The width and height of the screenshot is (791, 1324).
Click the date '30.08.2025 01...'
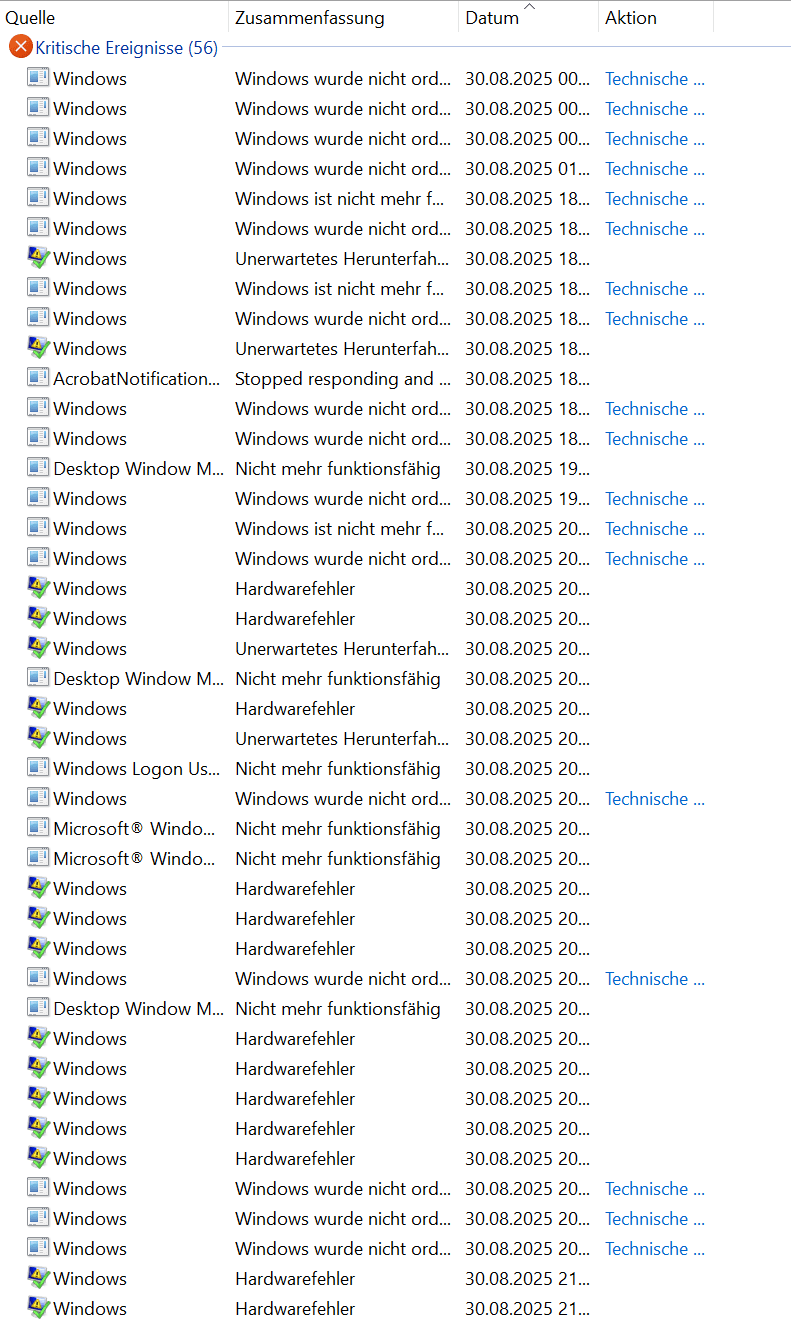point(527,168)
